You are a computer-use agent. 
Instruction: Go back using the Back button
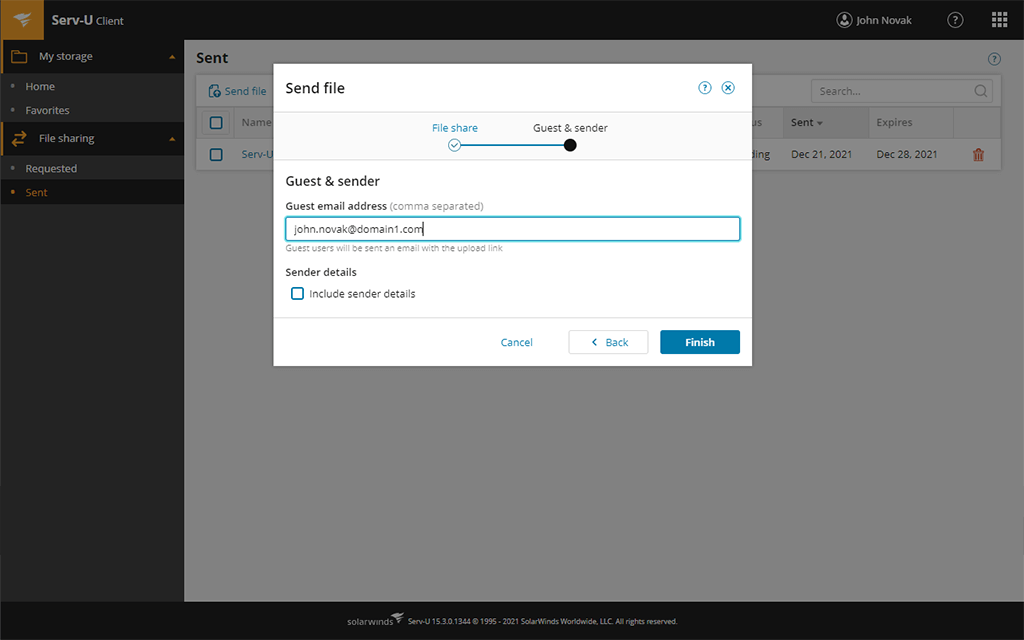[x=608, y=342]
